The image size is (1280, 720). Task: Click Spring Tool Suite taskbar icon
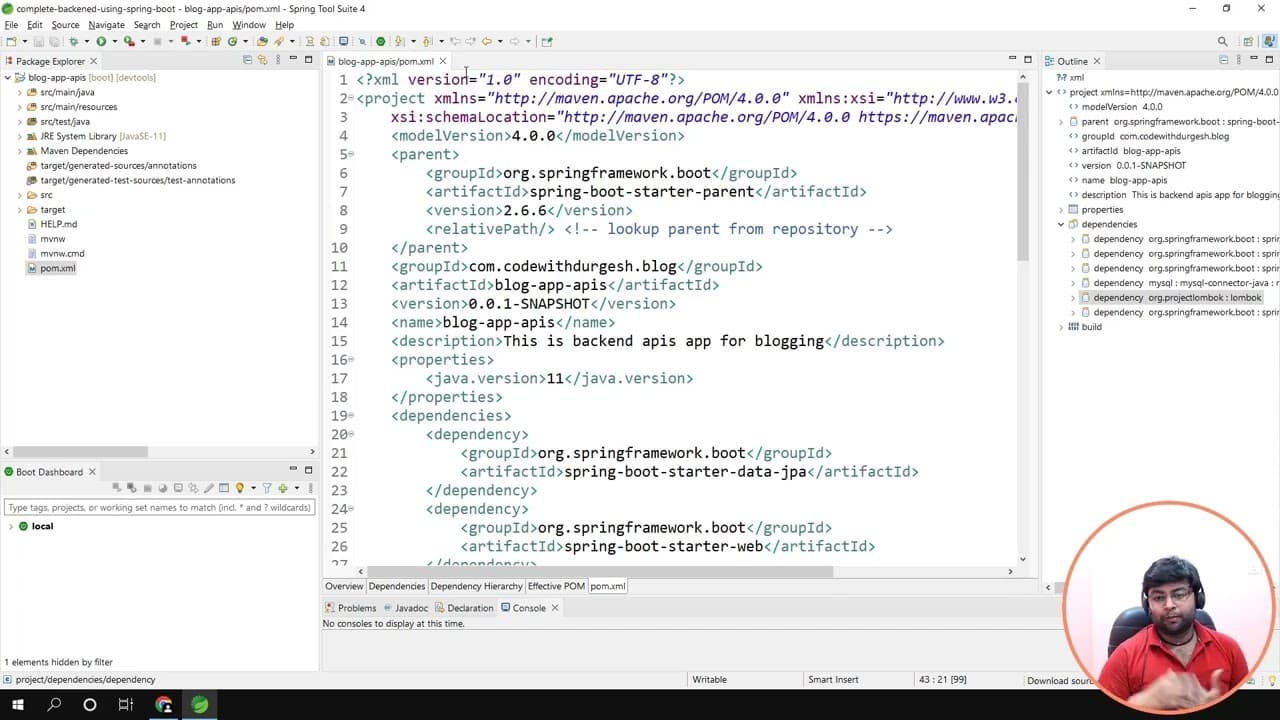coord(200,704)
